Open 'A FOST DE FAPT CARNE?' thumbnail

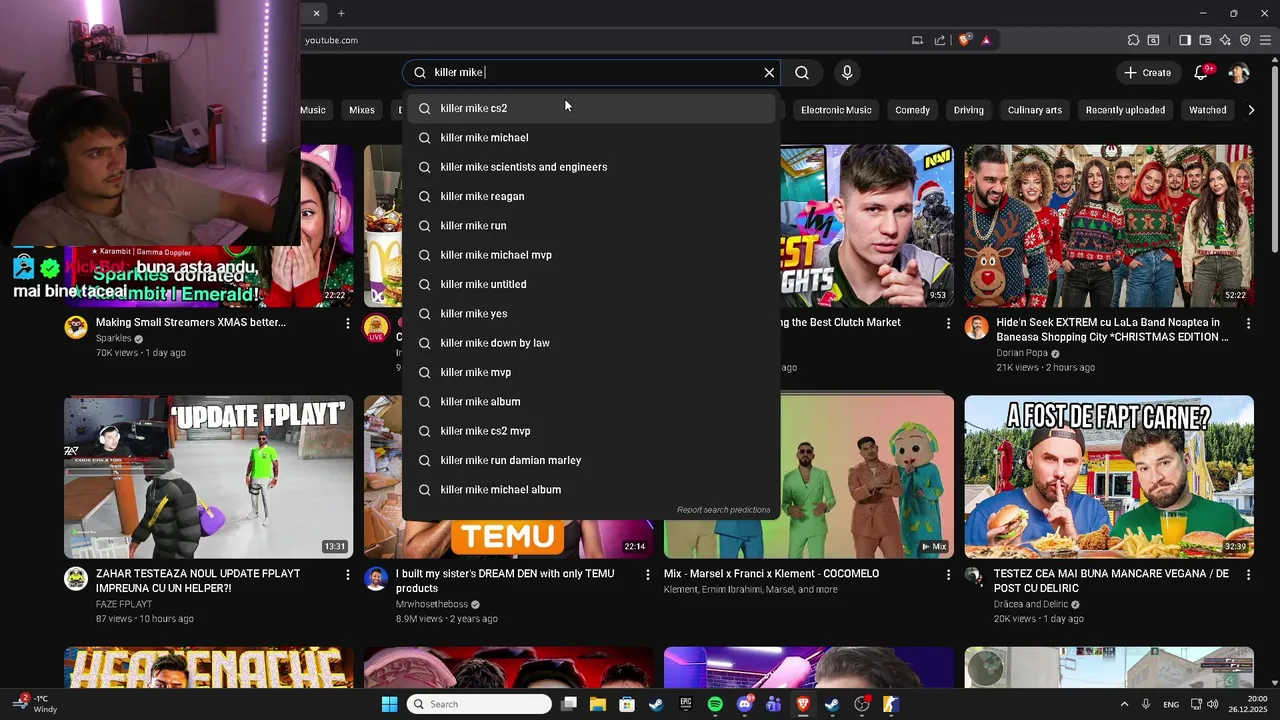[x=1109, y=477]
